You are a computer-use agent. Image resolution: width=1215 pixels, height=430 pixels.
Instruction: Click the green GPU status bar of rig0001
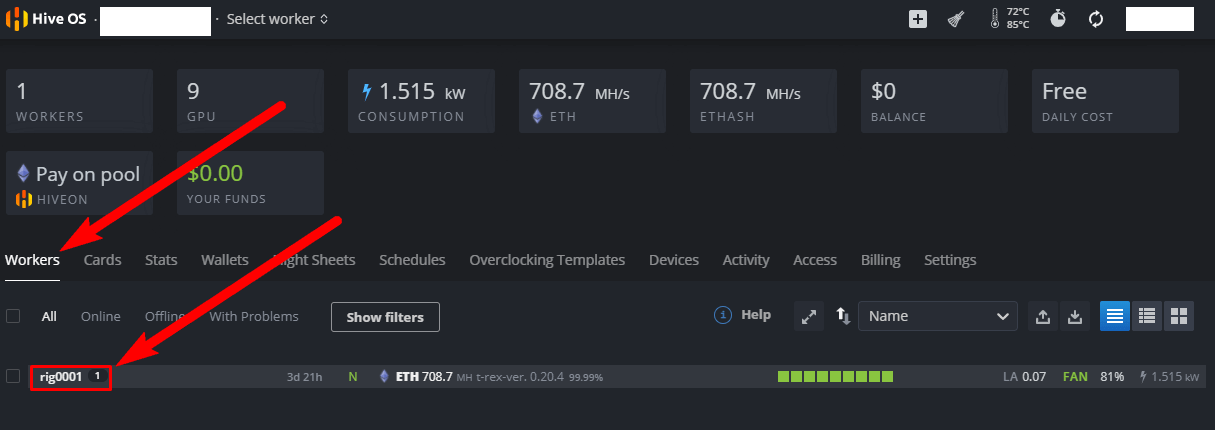click(835, 377)
